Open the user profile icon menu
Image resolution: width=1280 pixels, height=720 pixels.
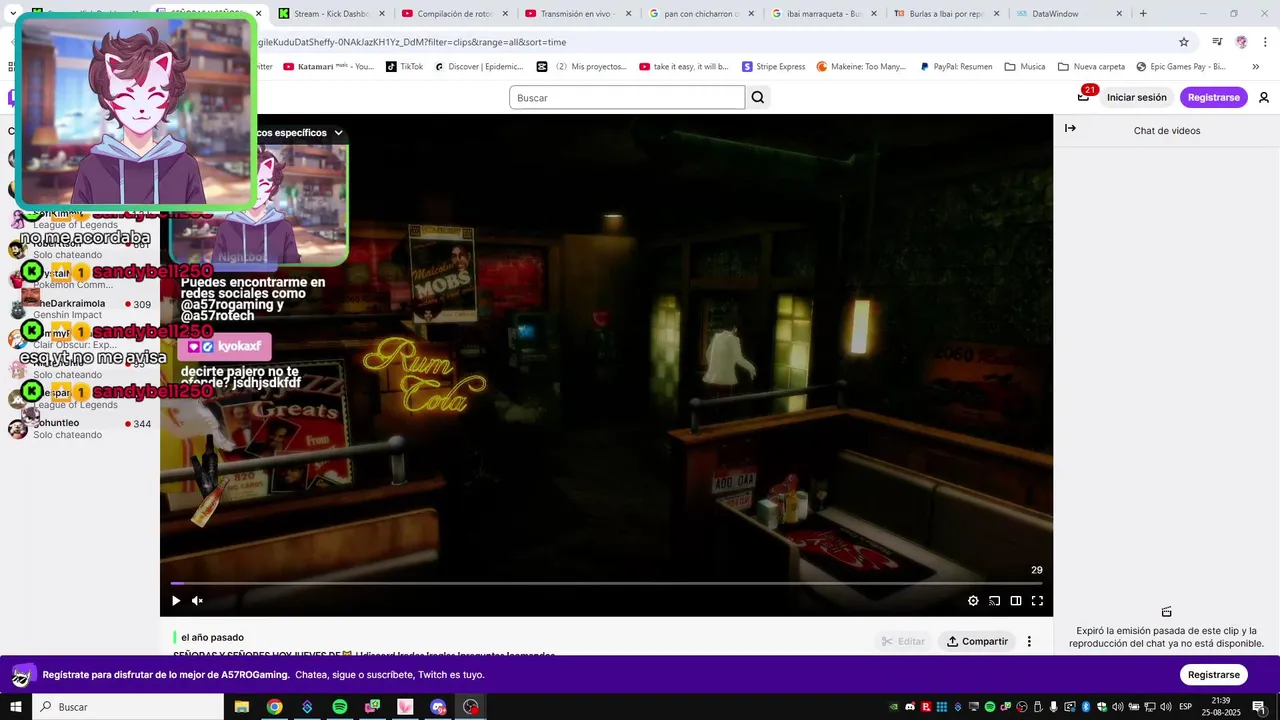point(1264,97)
